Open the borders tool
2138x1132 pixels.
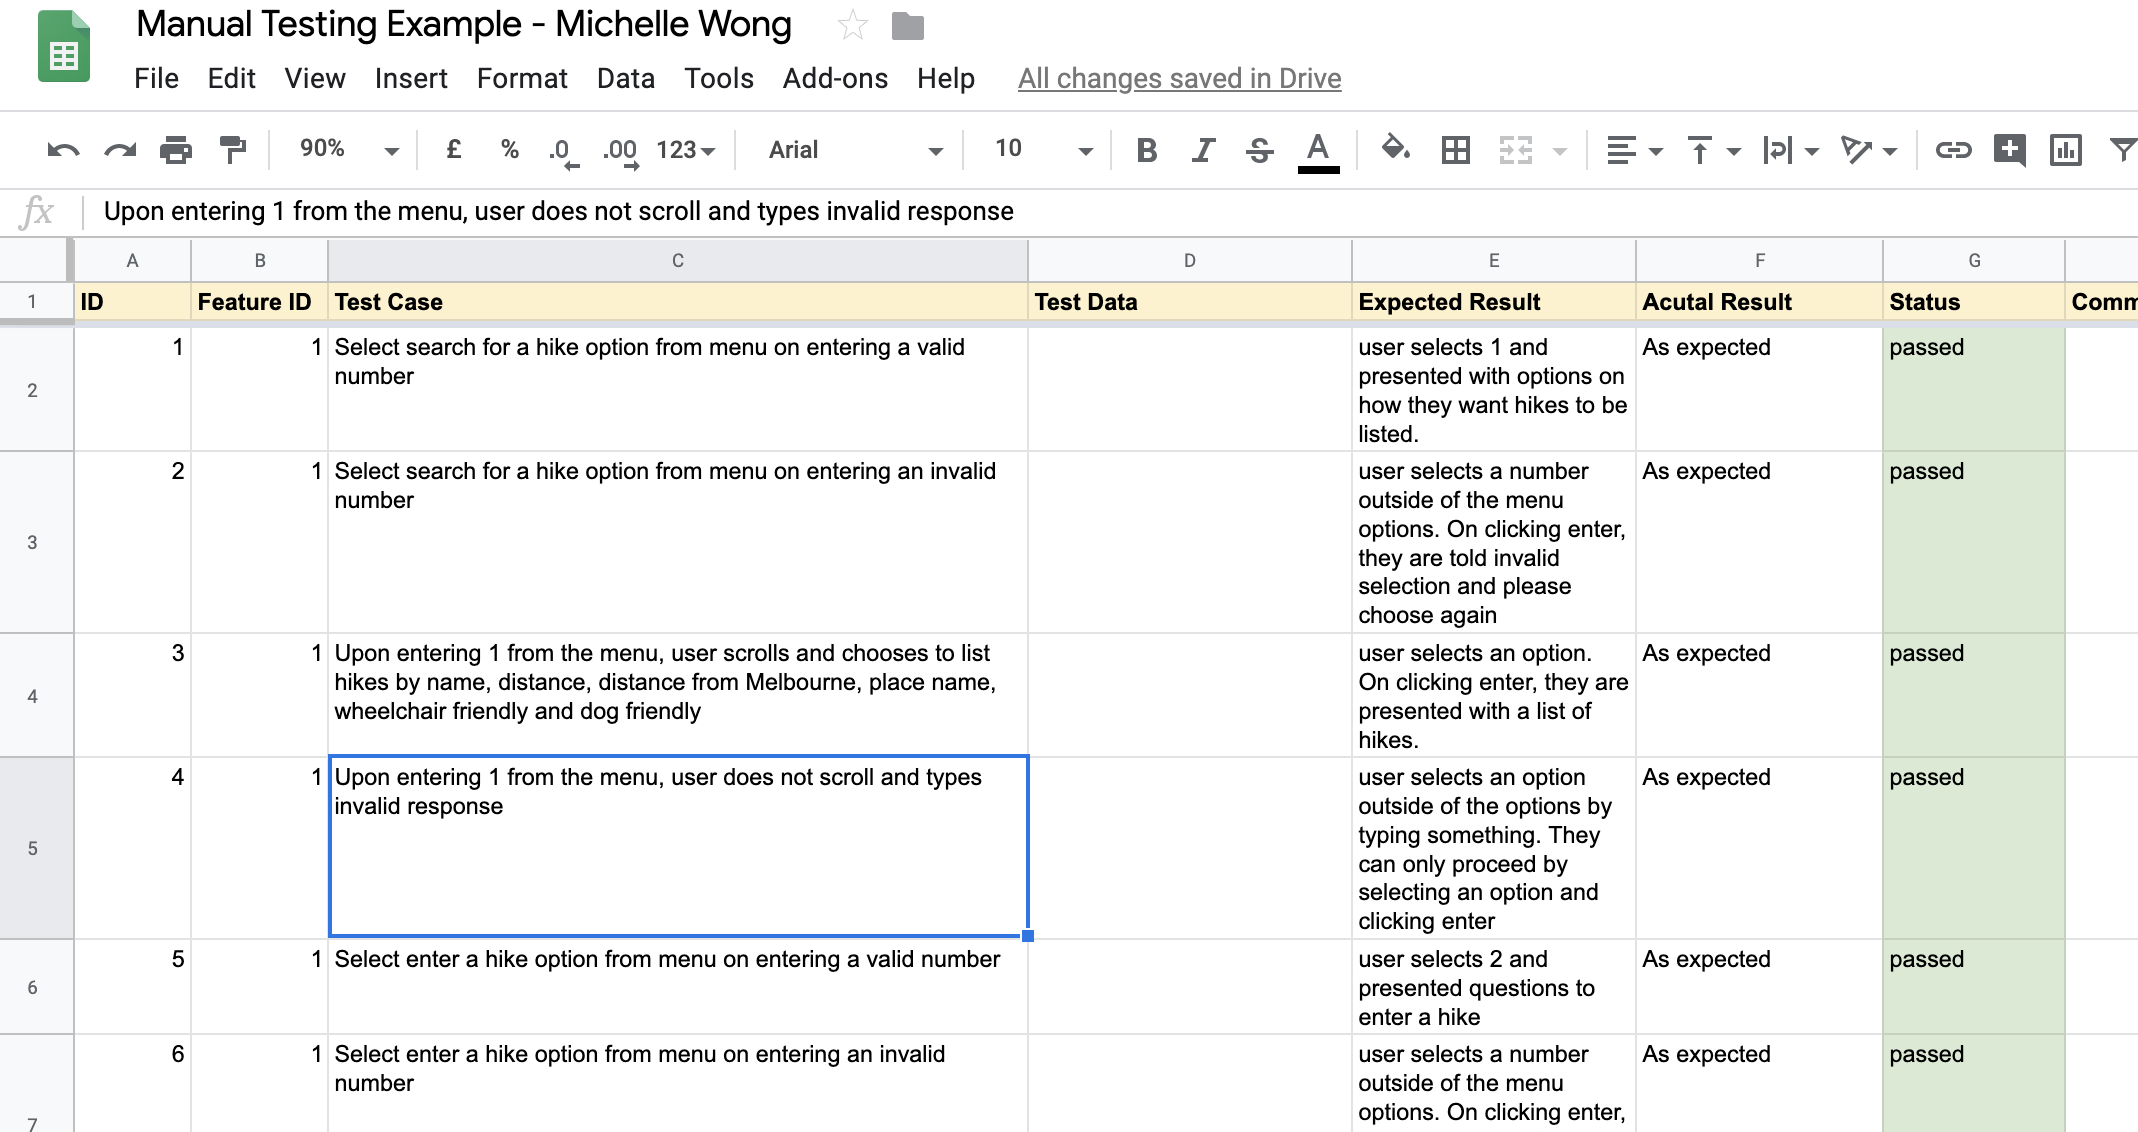pyautogui.click(x=1455, y=150)
